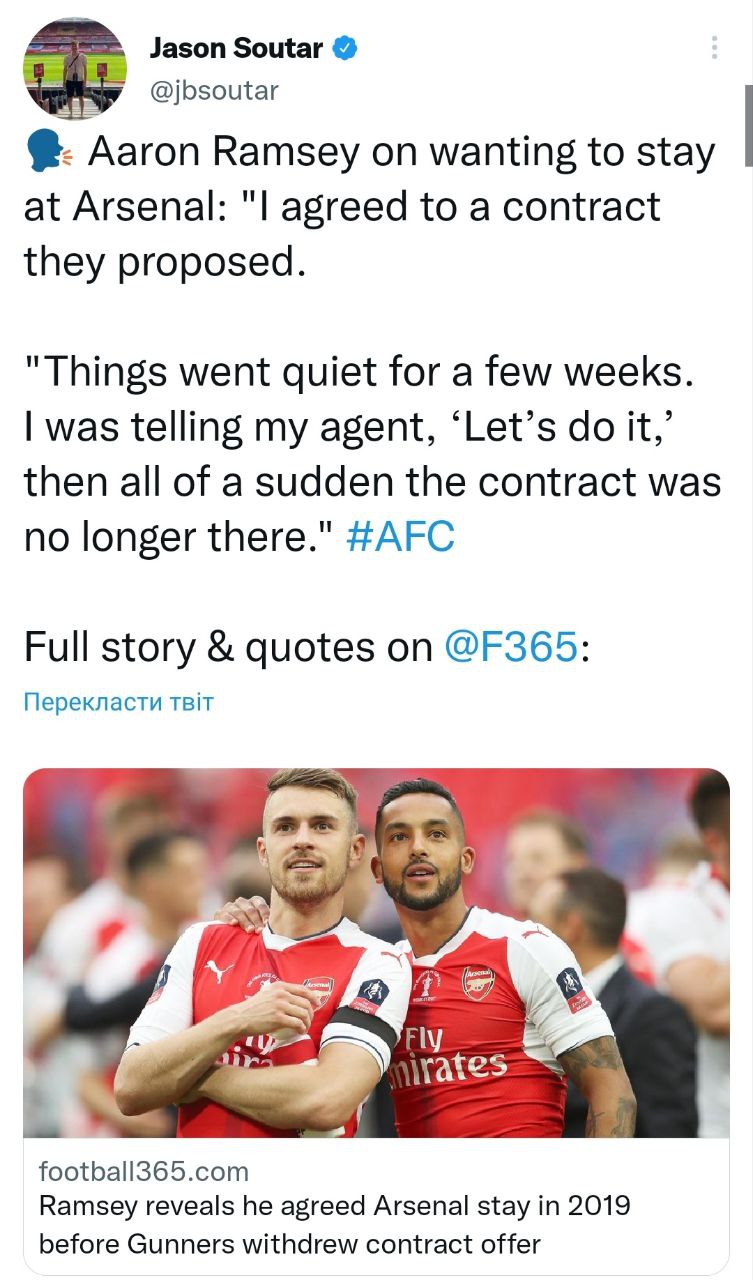Click the "Aaron Ramsey on wanting to stay" text
This screenshot has height=1280, width=753.
(400, 153)
